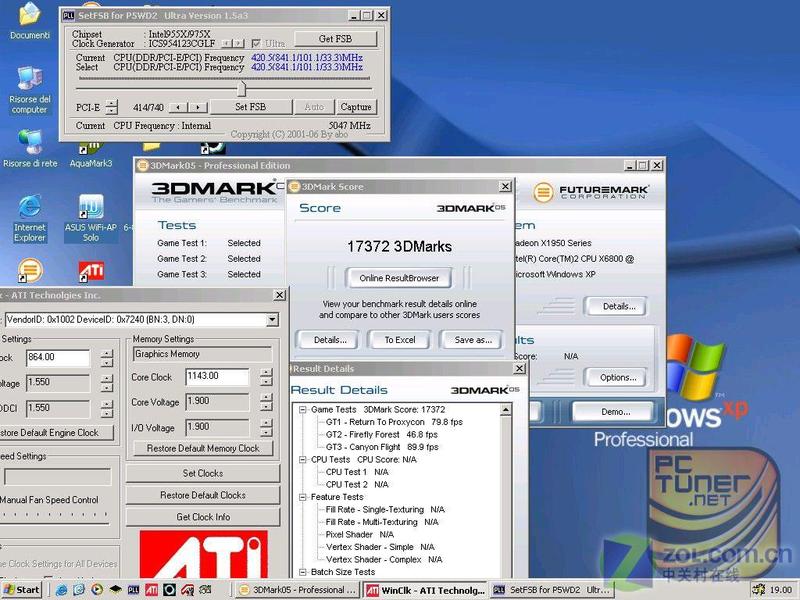This screenshot has height=600, width=800.
Task: Click Get FSB in SetFSB window
Action: [335, 39]
